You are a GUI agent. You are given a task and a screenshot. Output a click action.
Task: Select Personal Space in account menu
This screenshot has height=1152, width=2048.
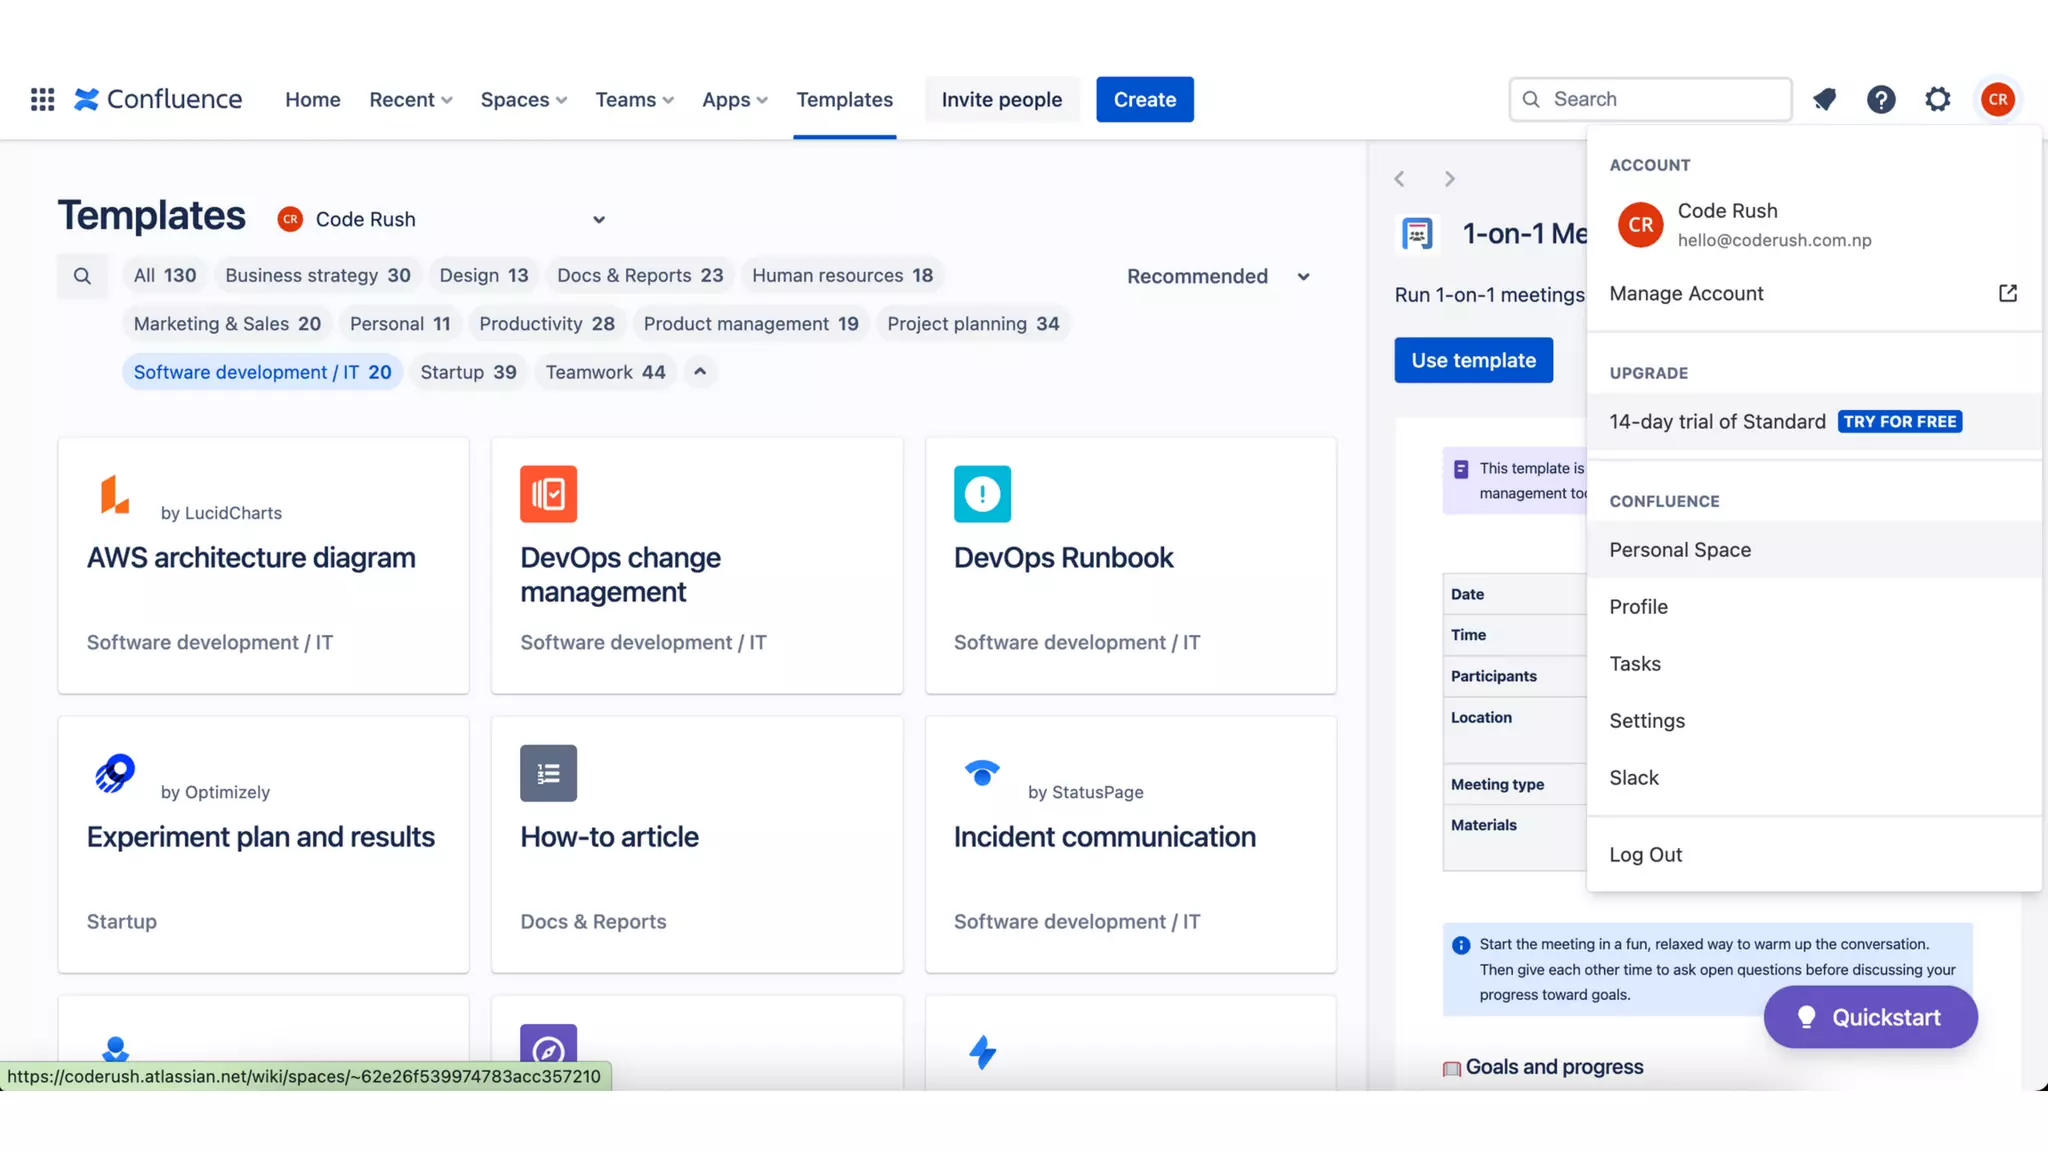(x=1680, y=550)
